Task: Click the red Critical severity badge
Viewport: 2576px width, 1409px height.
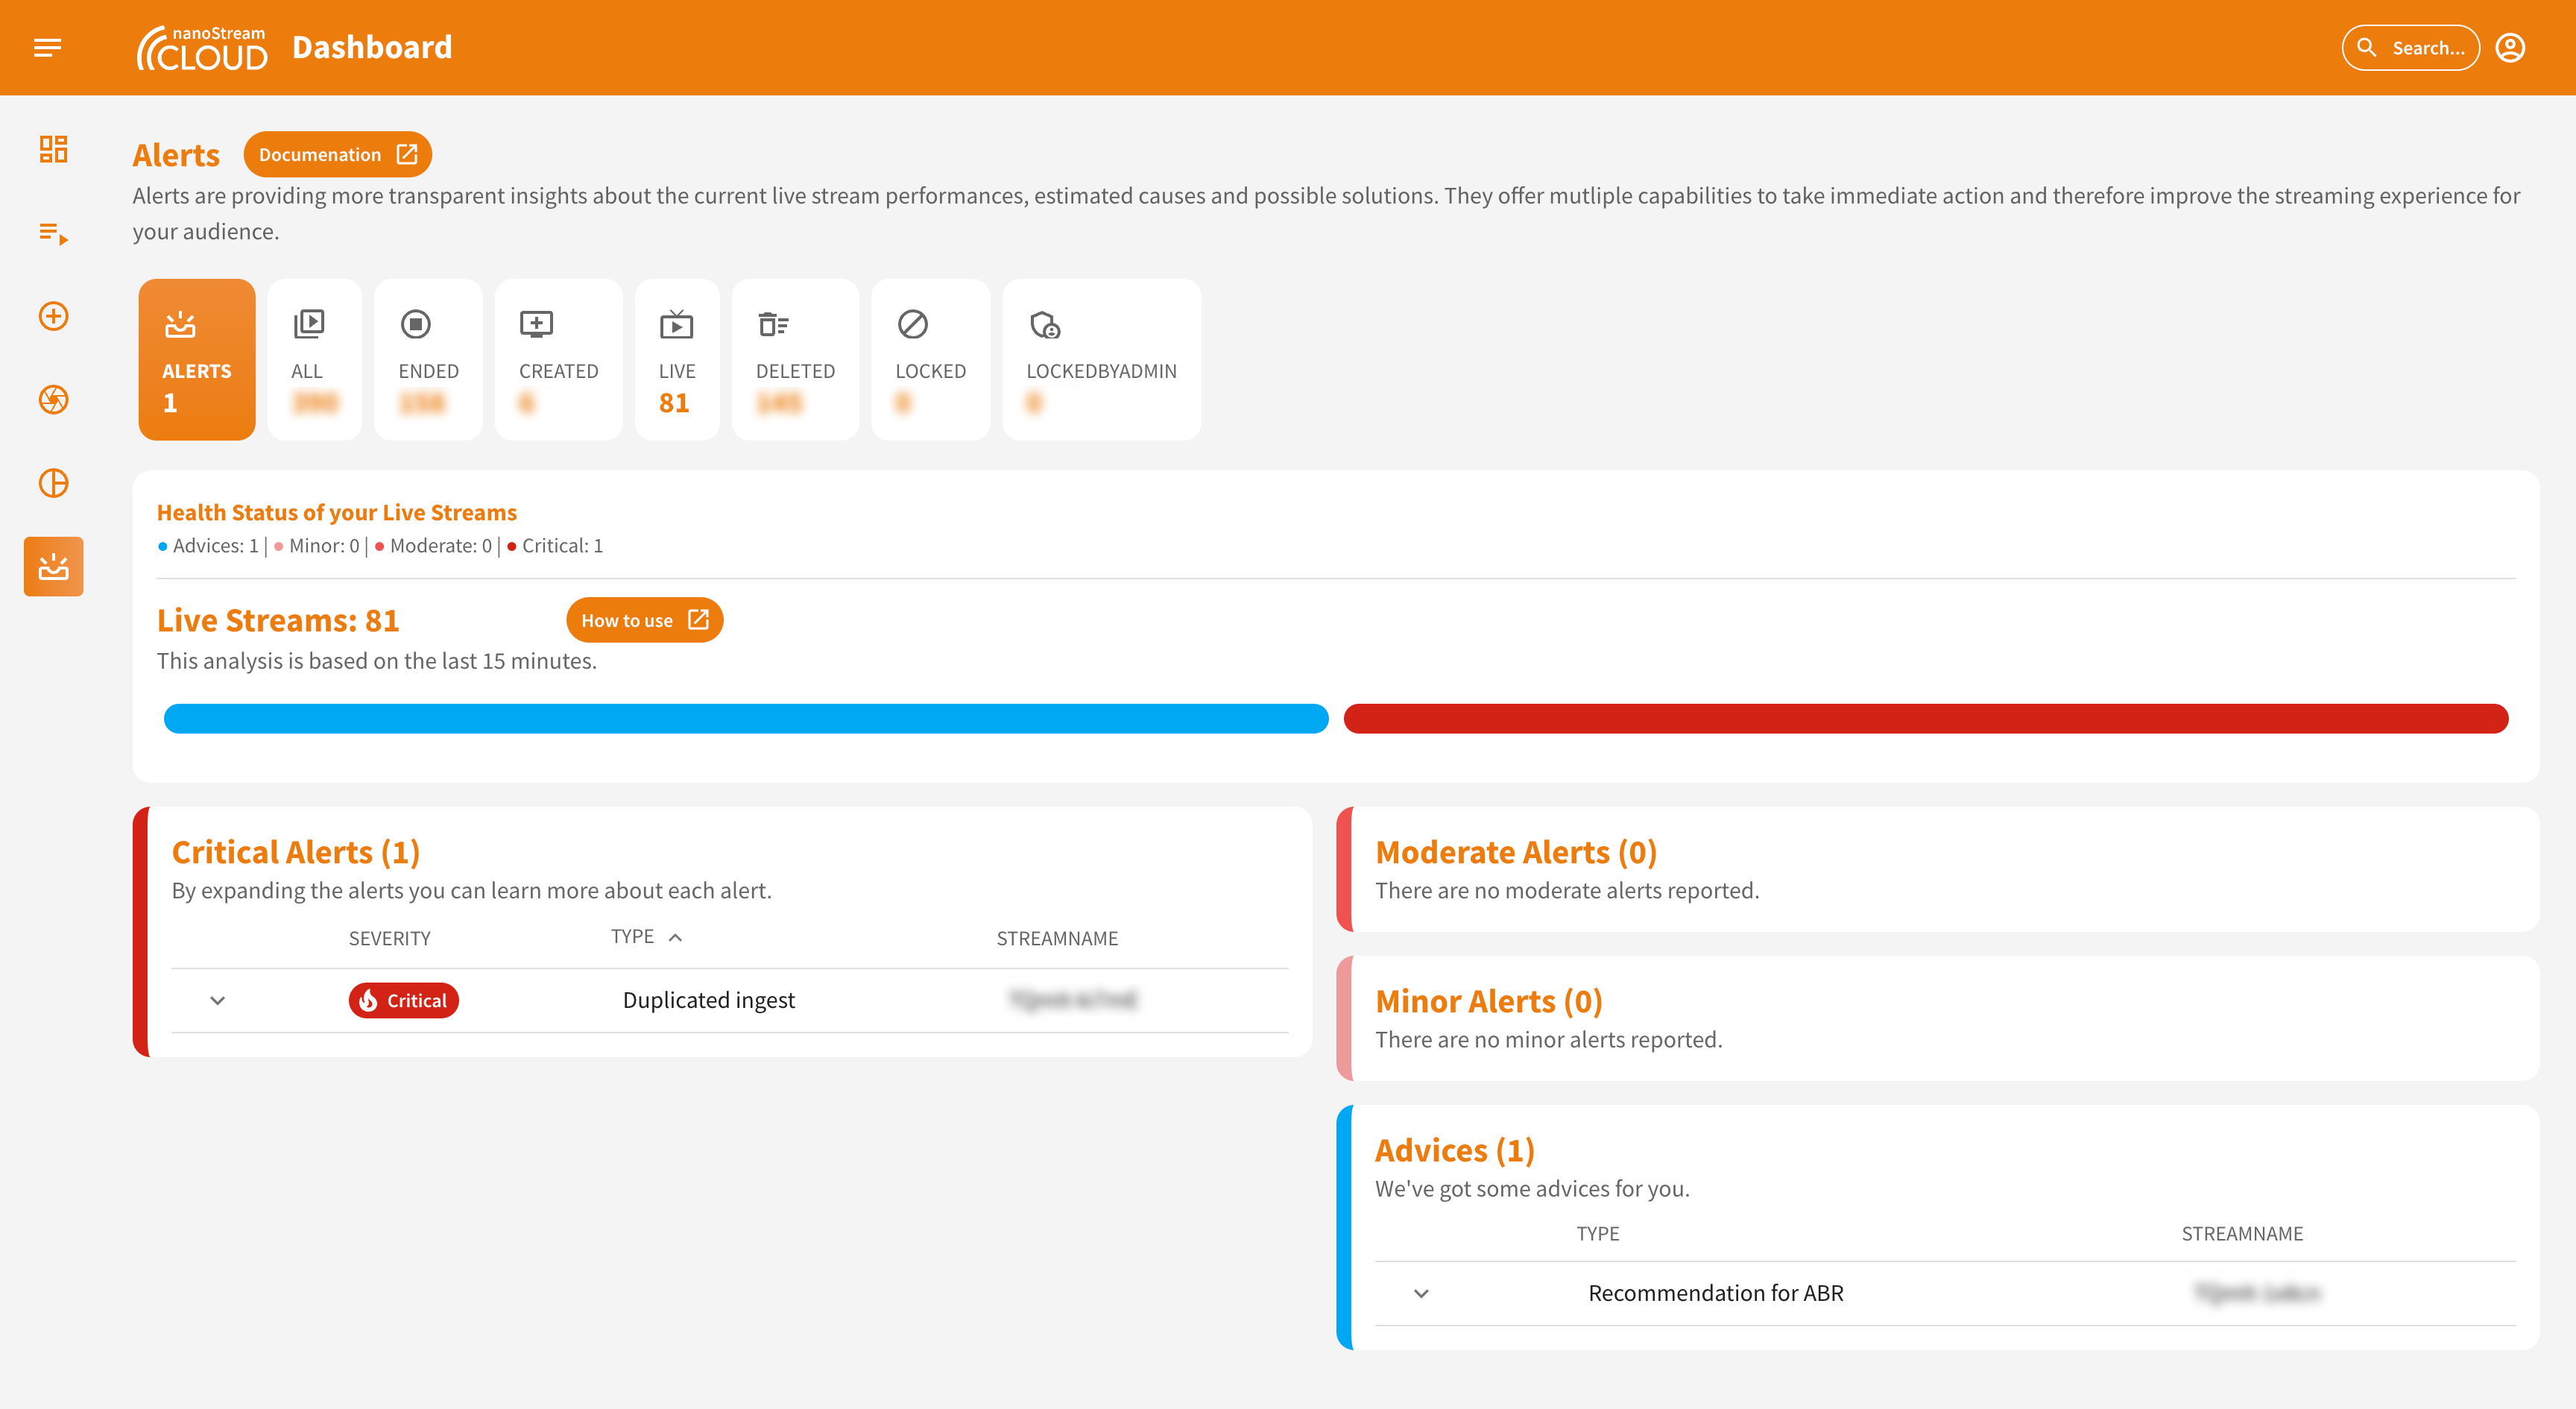Action: [403, 1000]
